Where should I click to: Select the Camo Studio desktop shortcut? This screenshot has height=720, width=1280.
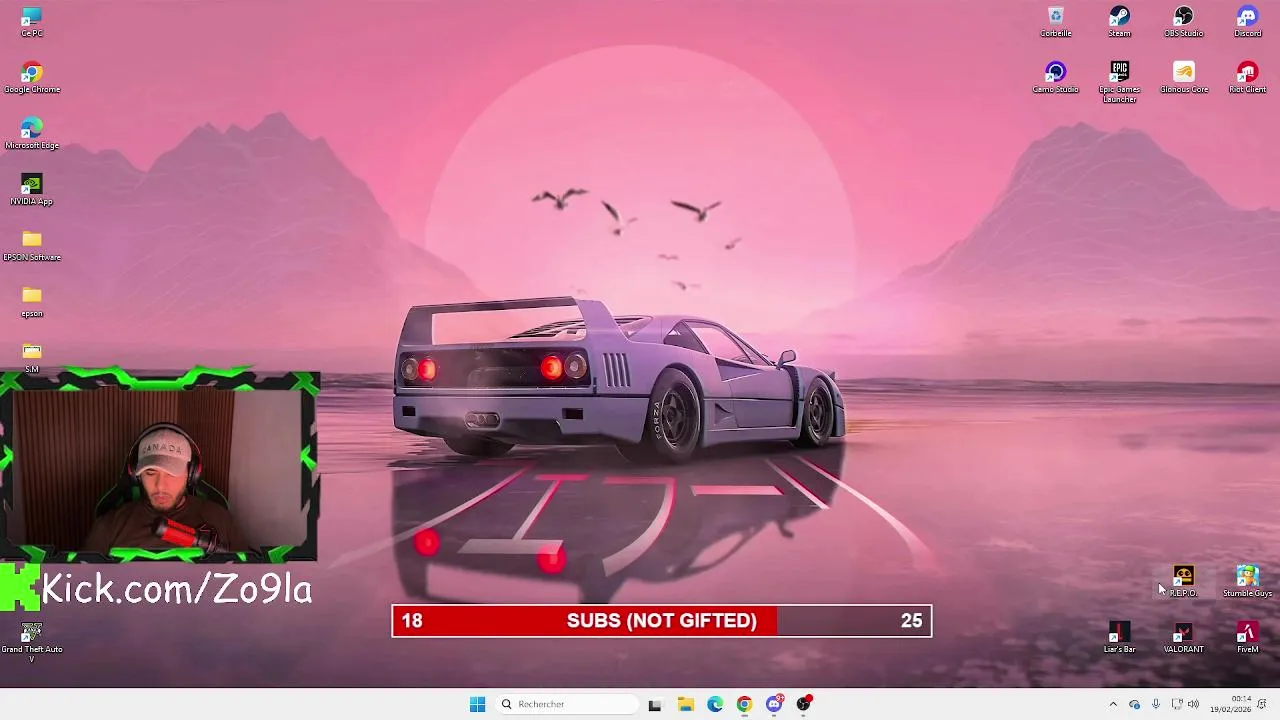pos(1056,78)
